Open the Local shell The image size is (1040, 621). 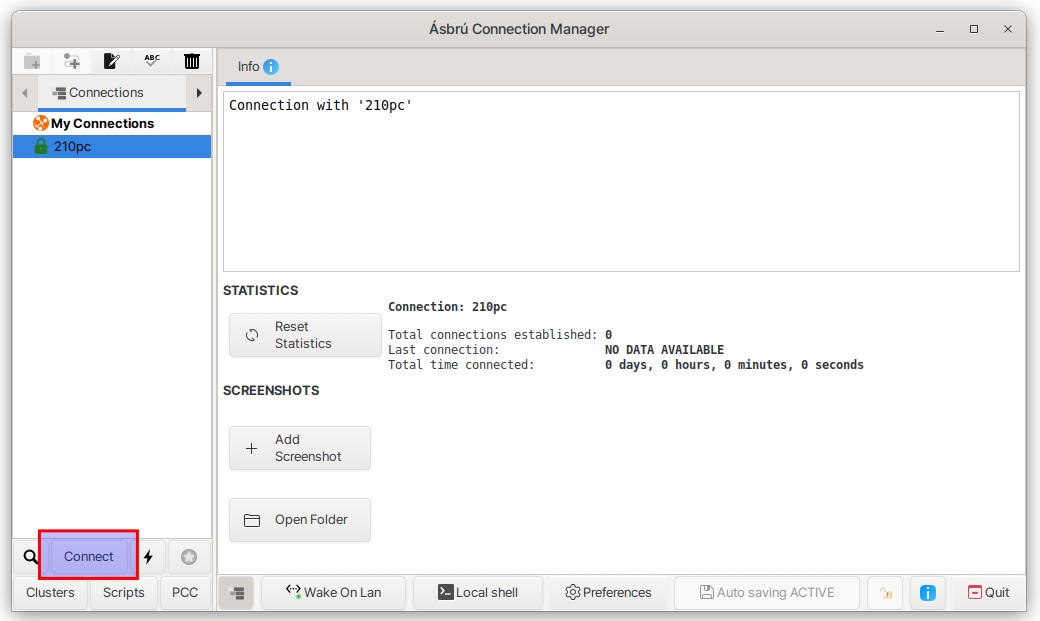478,592
